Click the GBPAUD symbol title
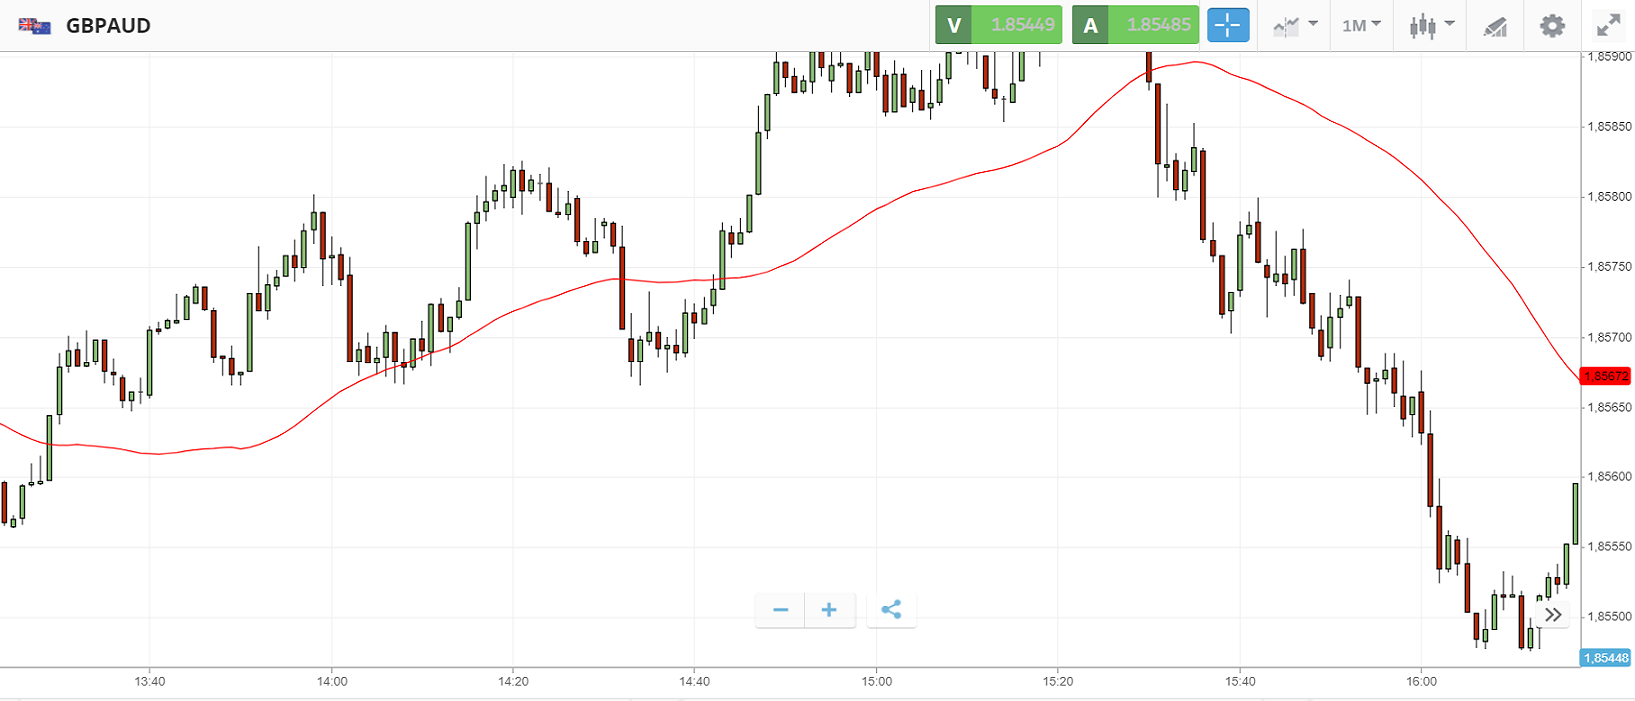Image resolution: width=1635 pixels, height=701 pixels. [x=108, y=26]
